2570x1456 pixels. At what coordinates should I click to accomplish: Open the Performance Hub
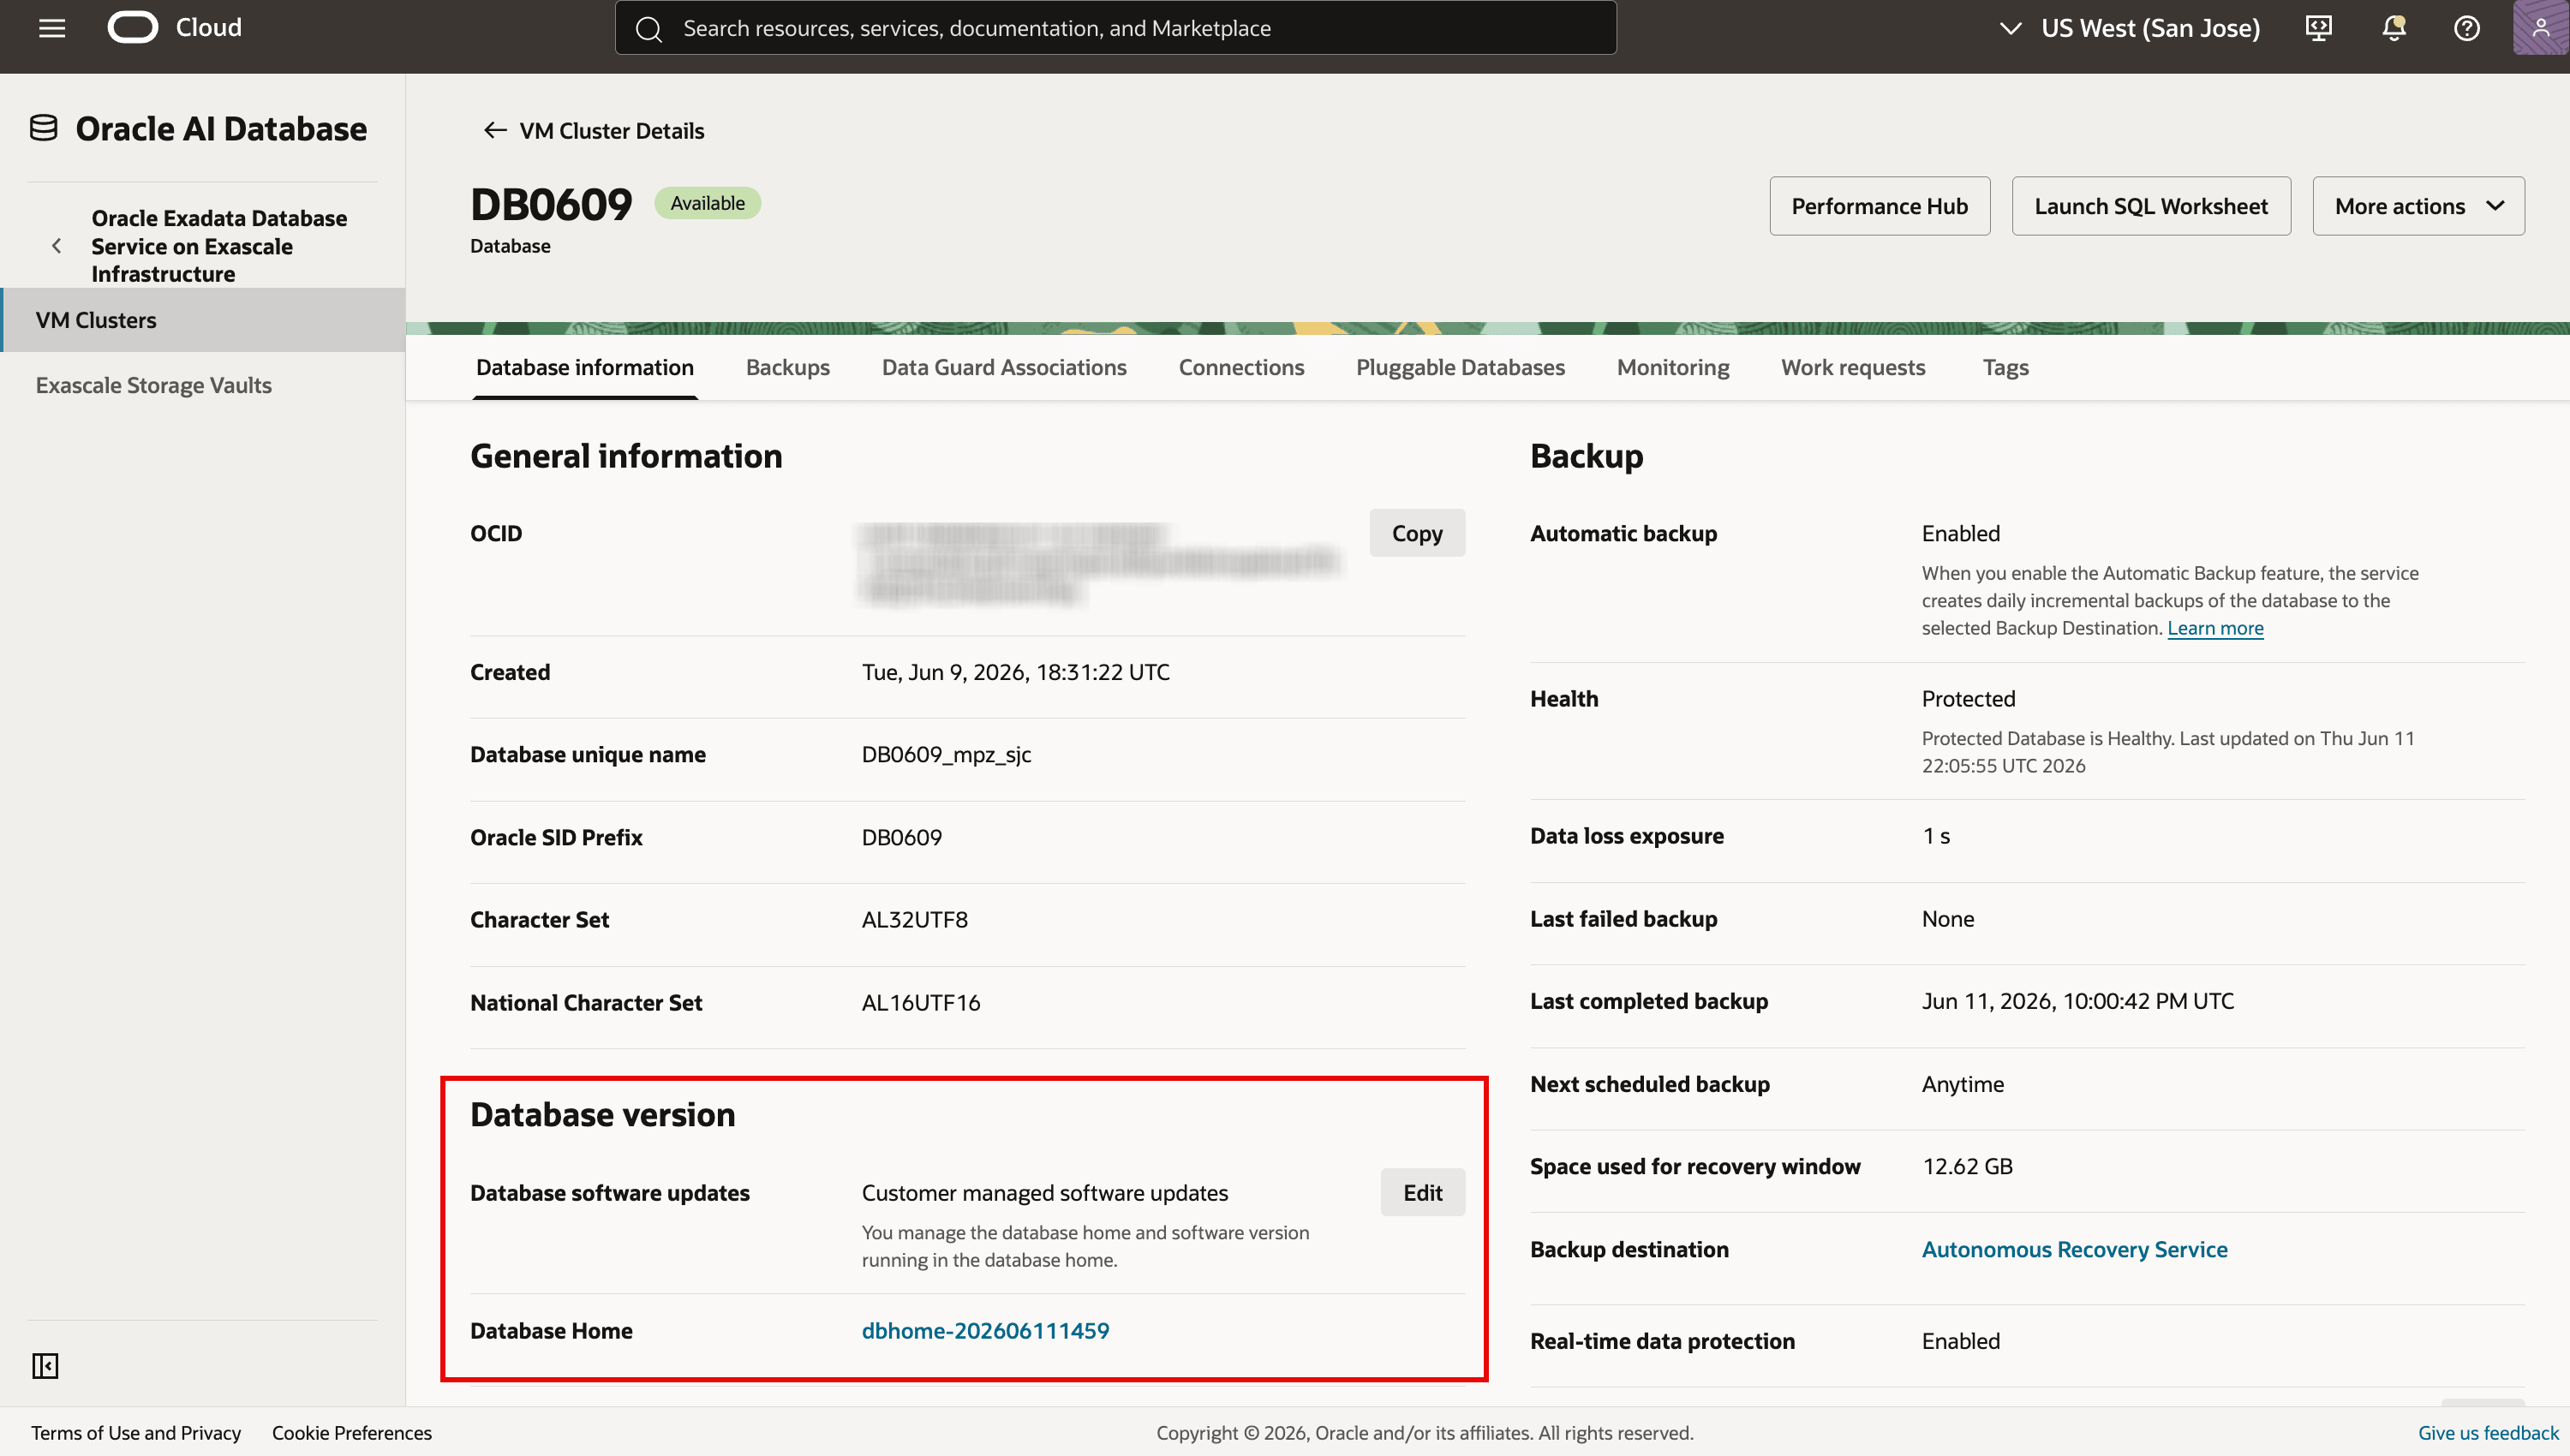(1879, 206)
